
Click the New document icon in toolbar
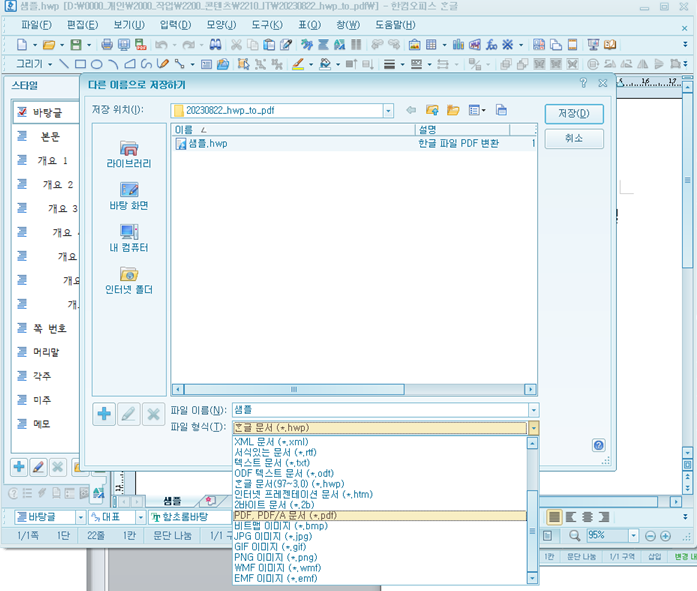pyautogui.click(x=22, y=45)
